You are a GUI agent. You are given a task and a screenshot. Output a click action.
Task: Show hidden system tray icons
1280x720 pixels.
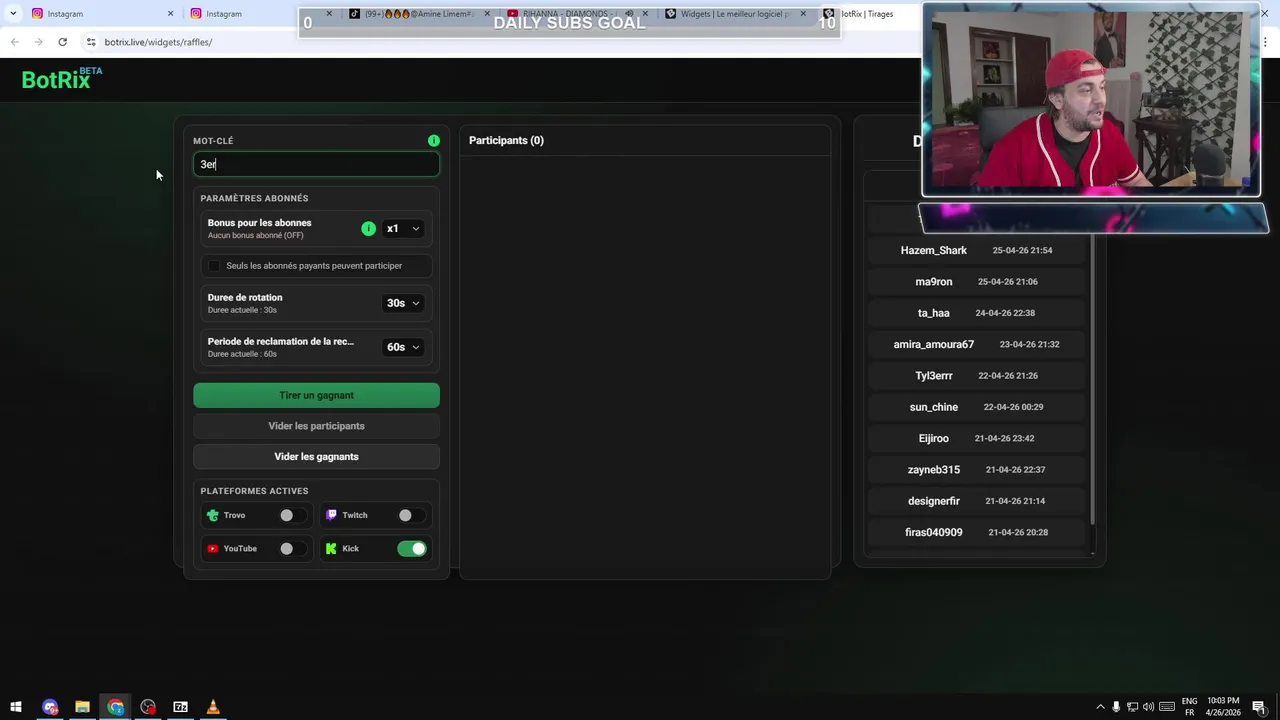point(1100,707)
